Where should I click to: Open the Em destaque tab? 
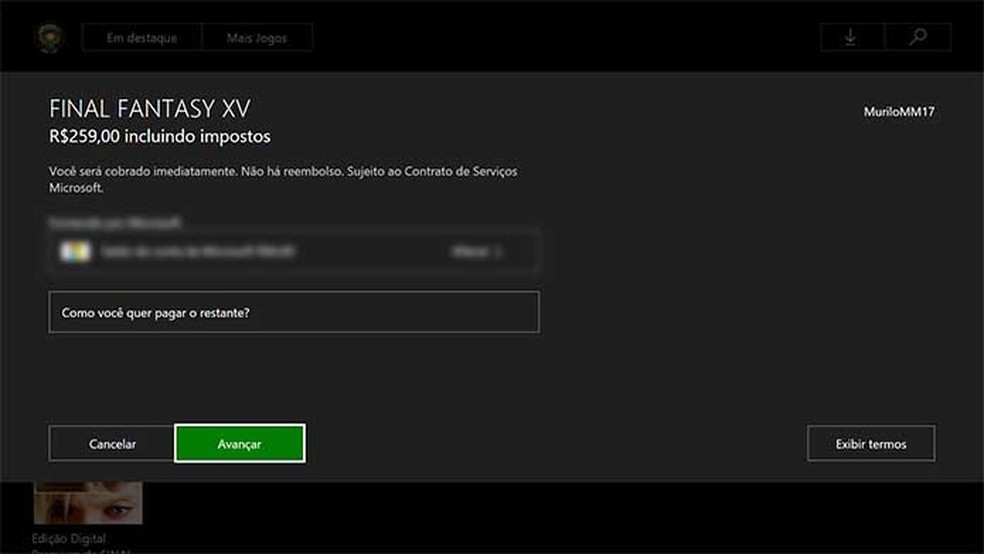(x=142, y=38)
